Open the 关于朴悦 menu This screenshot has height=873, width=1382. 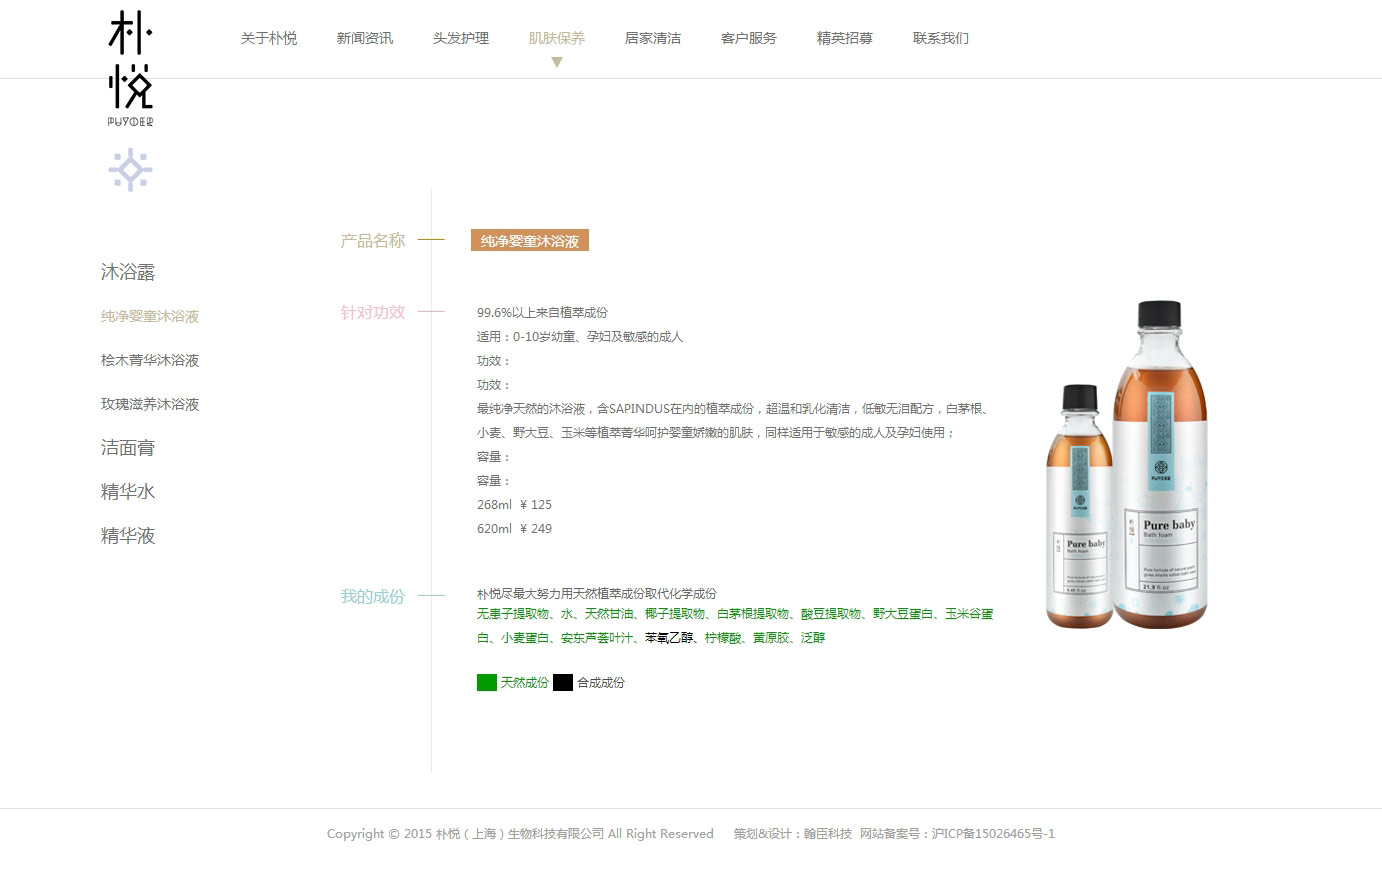point(269,38)
